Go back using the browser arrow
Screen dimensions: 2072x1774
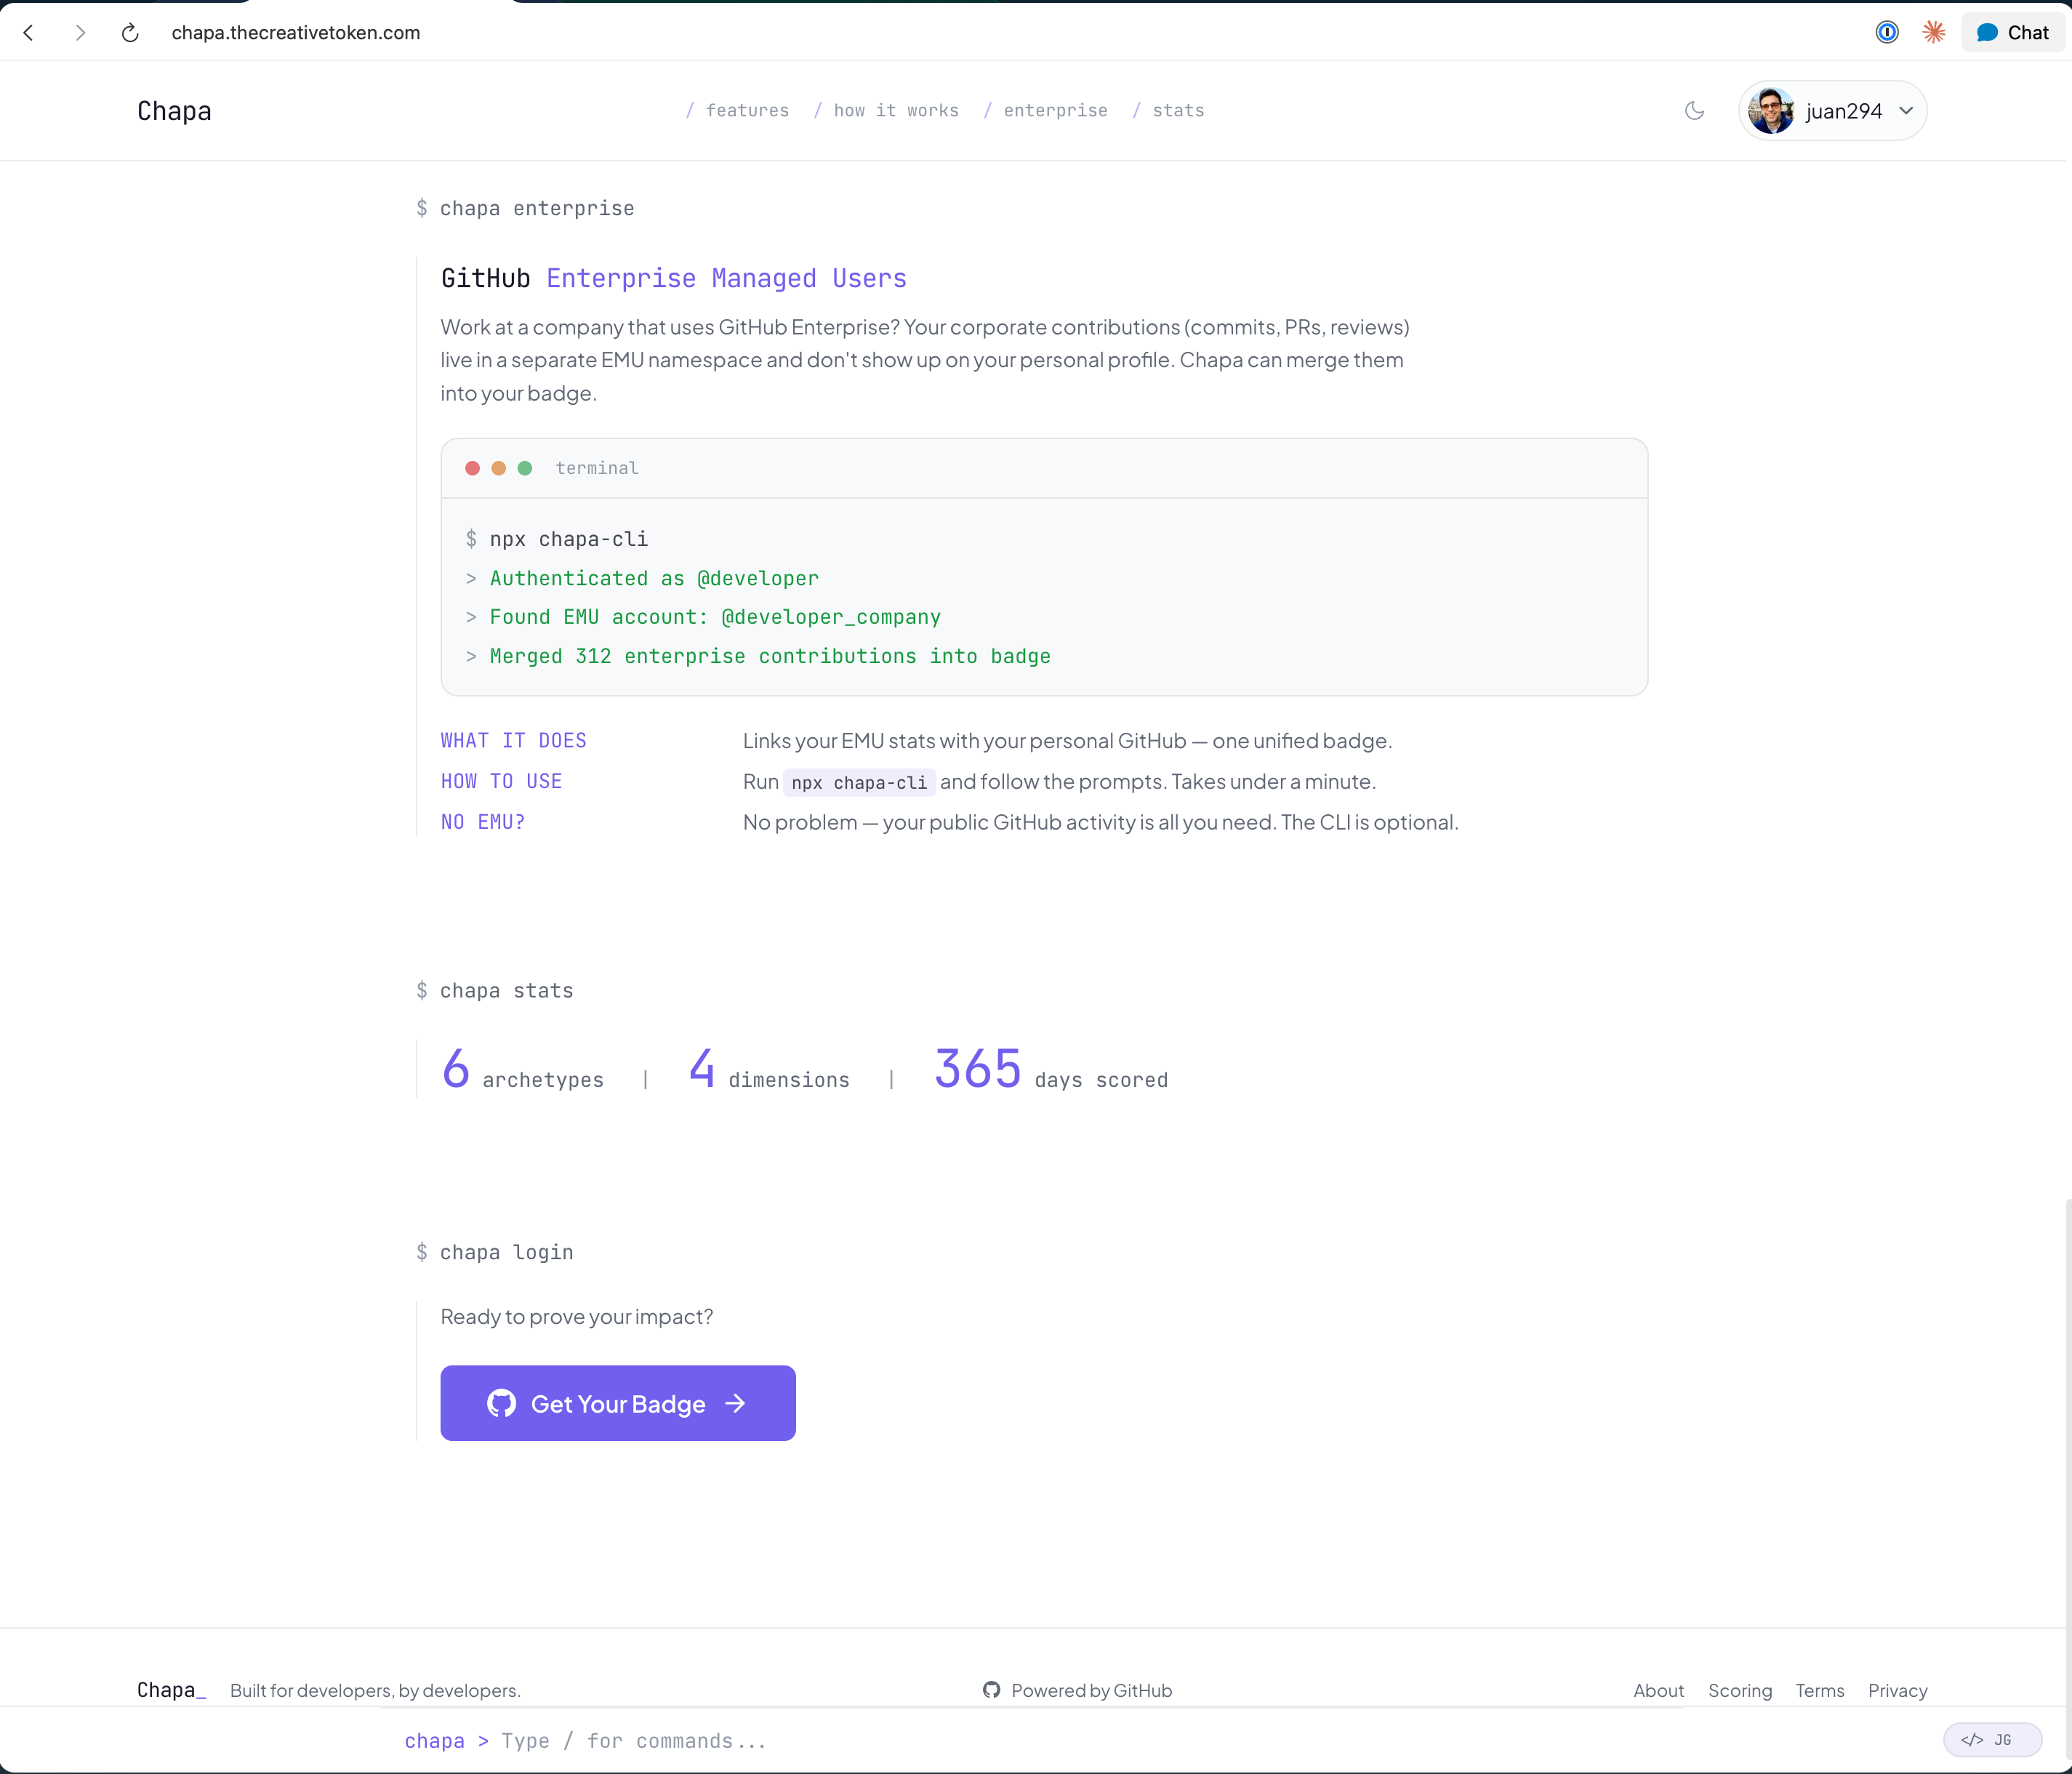(x=29, y=33)
